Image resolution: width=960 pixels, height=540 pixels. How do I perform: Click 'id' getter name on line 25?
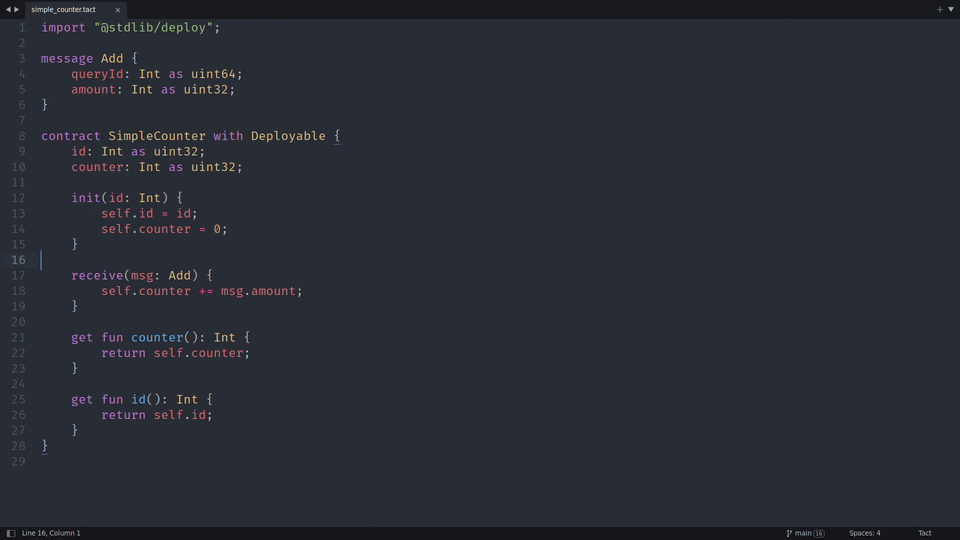(138, 399)
